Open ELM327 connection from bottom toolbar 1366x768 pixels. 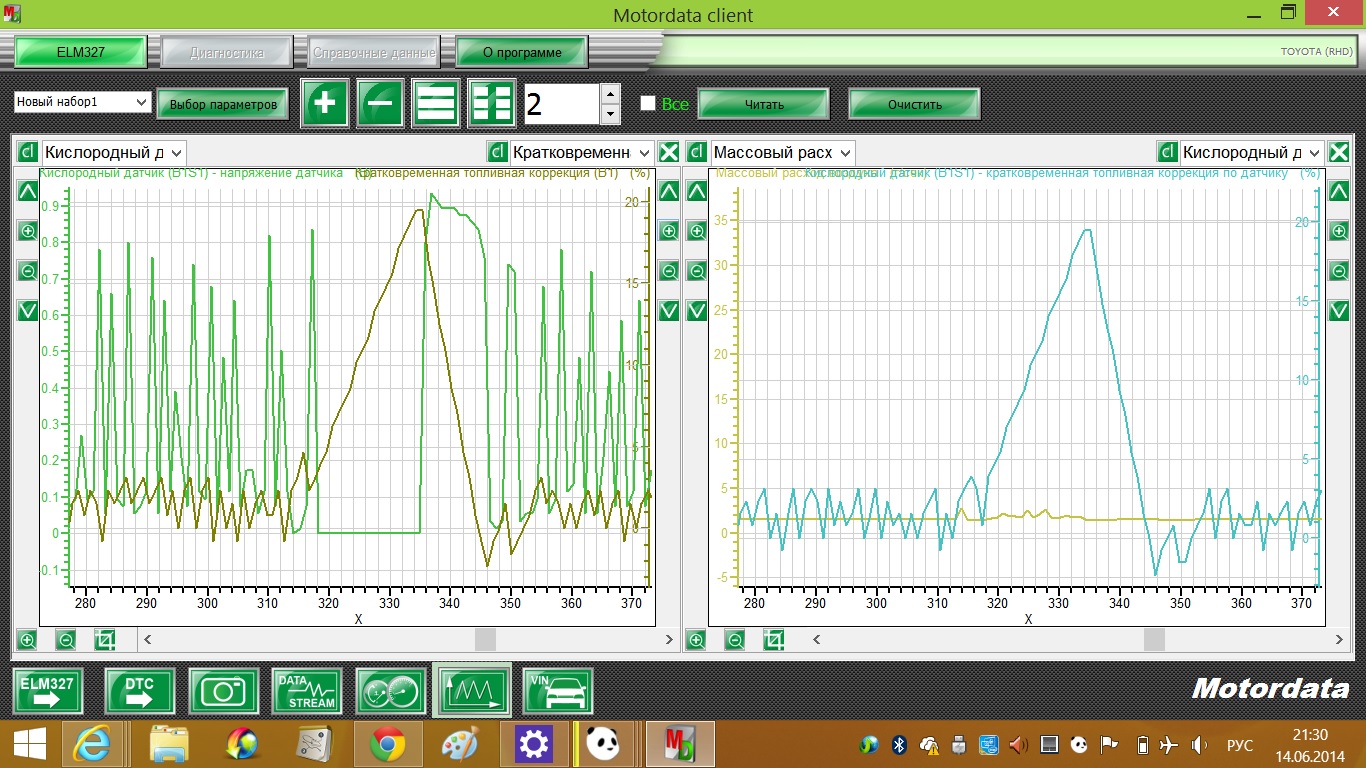click(x=48, y=692)
